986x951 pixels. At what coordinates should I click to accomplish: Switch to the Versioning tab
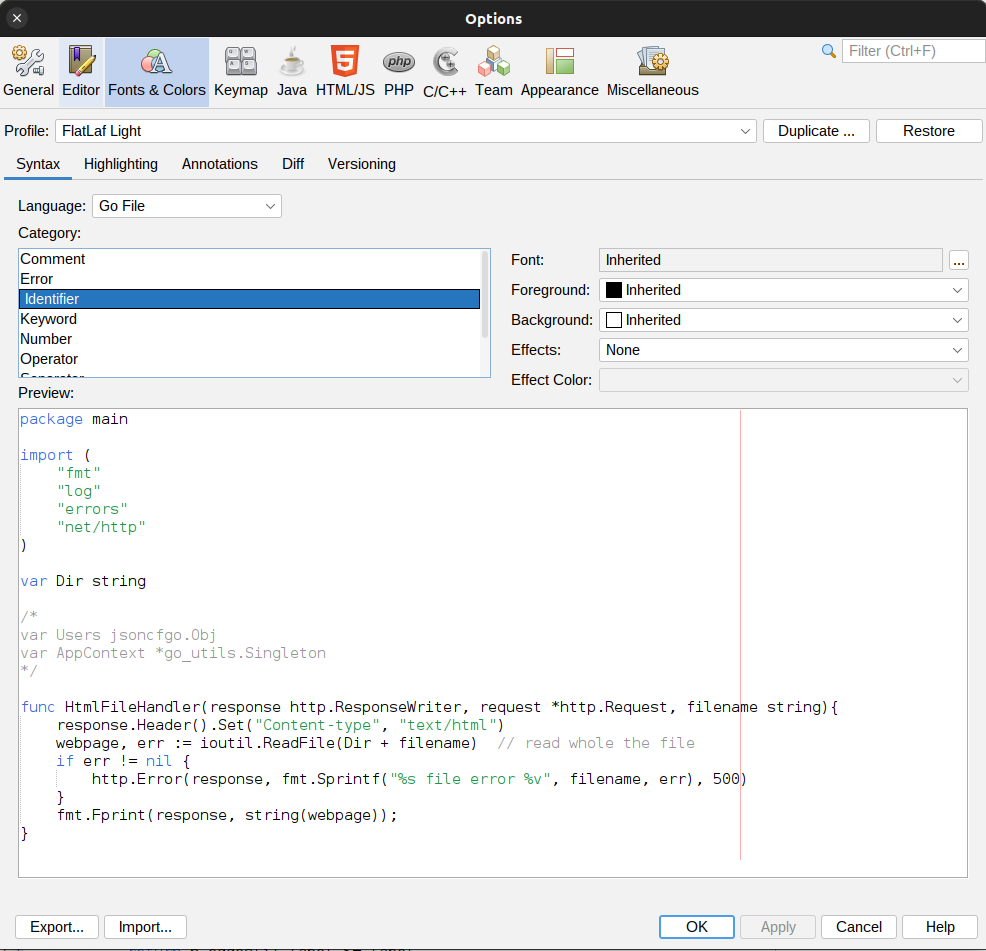[362, 164]
